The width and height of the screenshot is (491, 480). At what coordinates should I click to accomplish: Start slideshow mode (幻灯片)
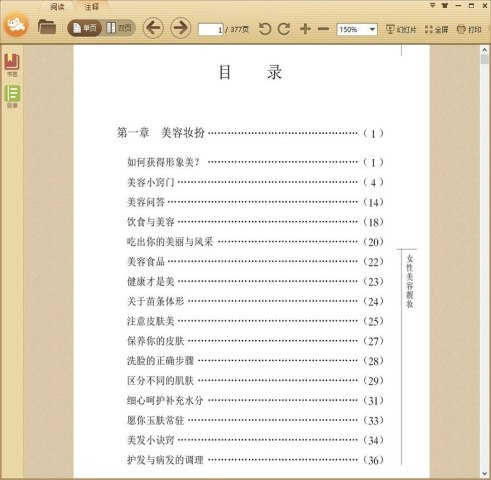pyautogui.click(x=401, y=30)
